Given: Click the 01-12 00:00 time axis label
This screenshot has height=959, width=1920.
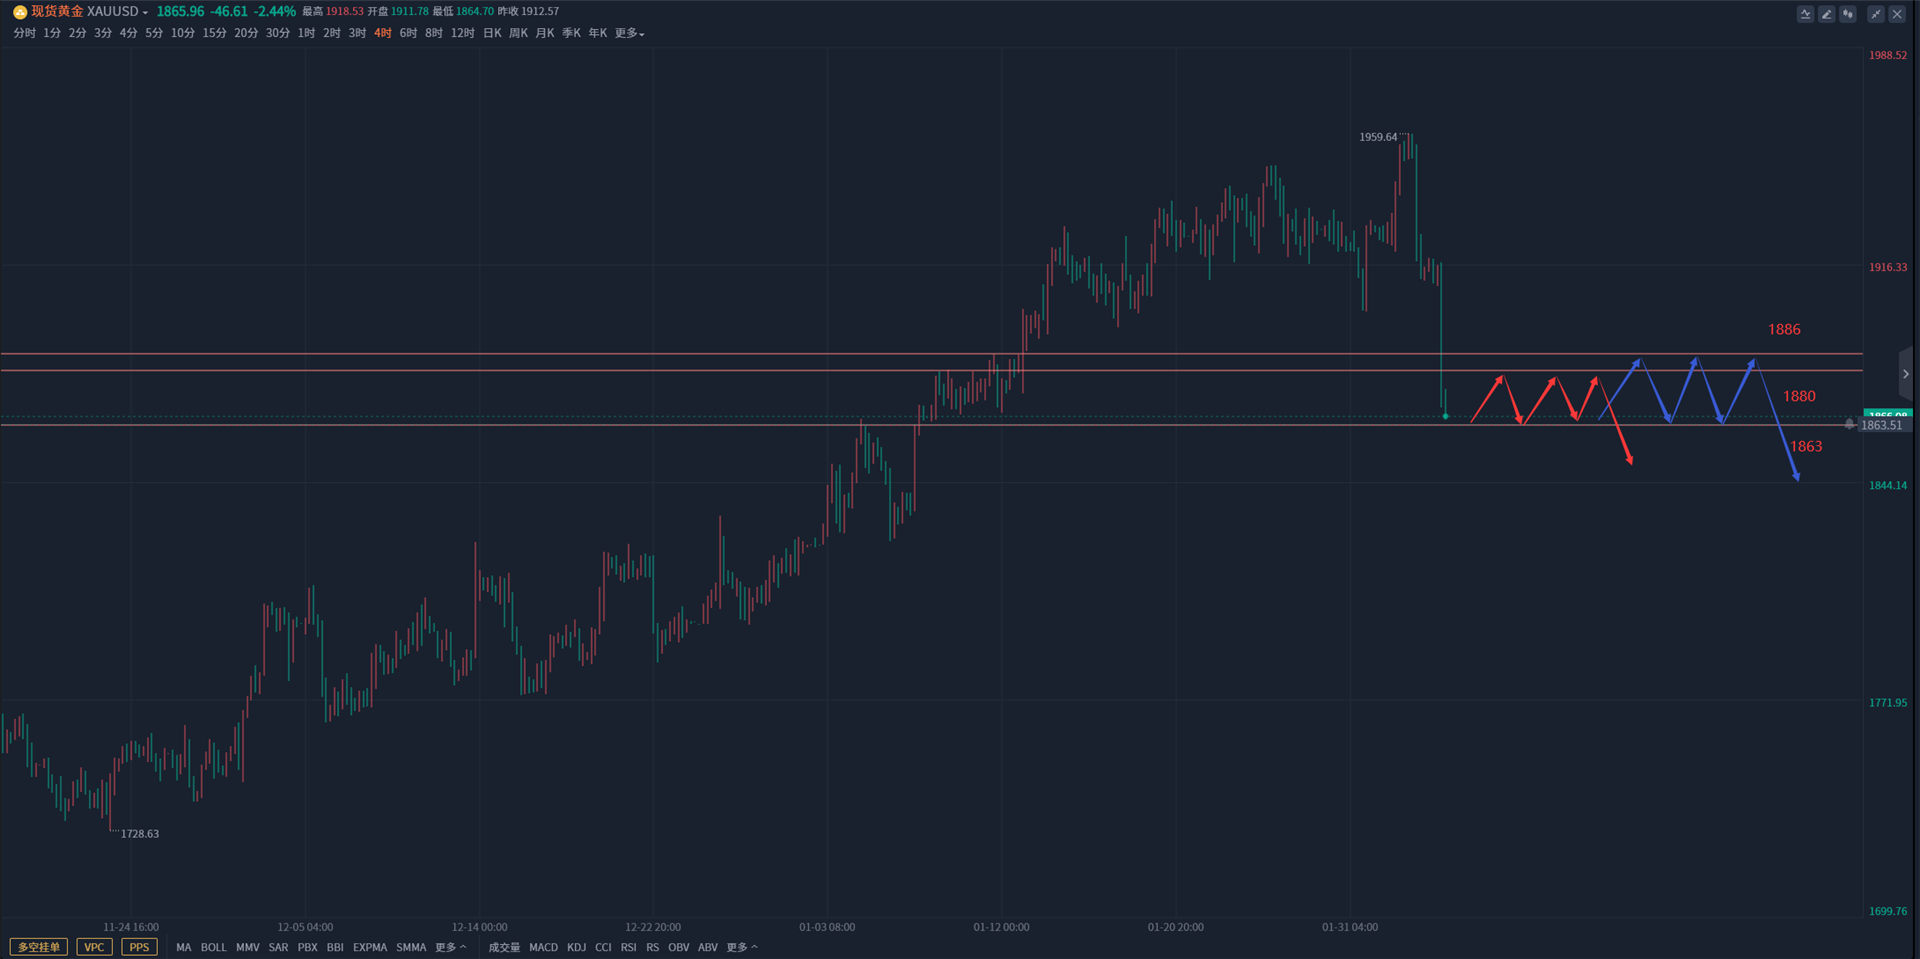Looking at the screenshot, I should coord(1001,927).
